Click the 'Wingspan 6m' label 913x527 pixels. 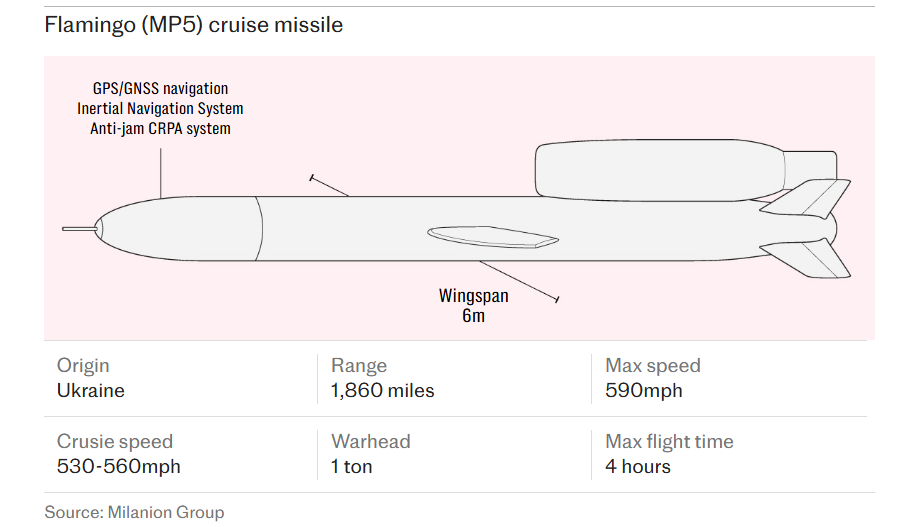click(473, 306)
